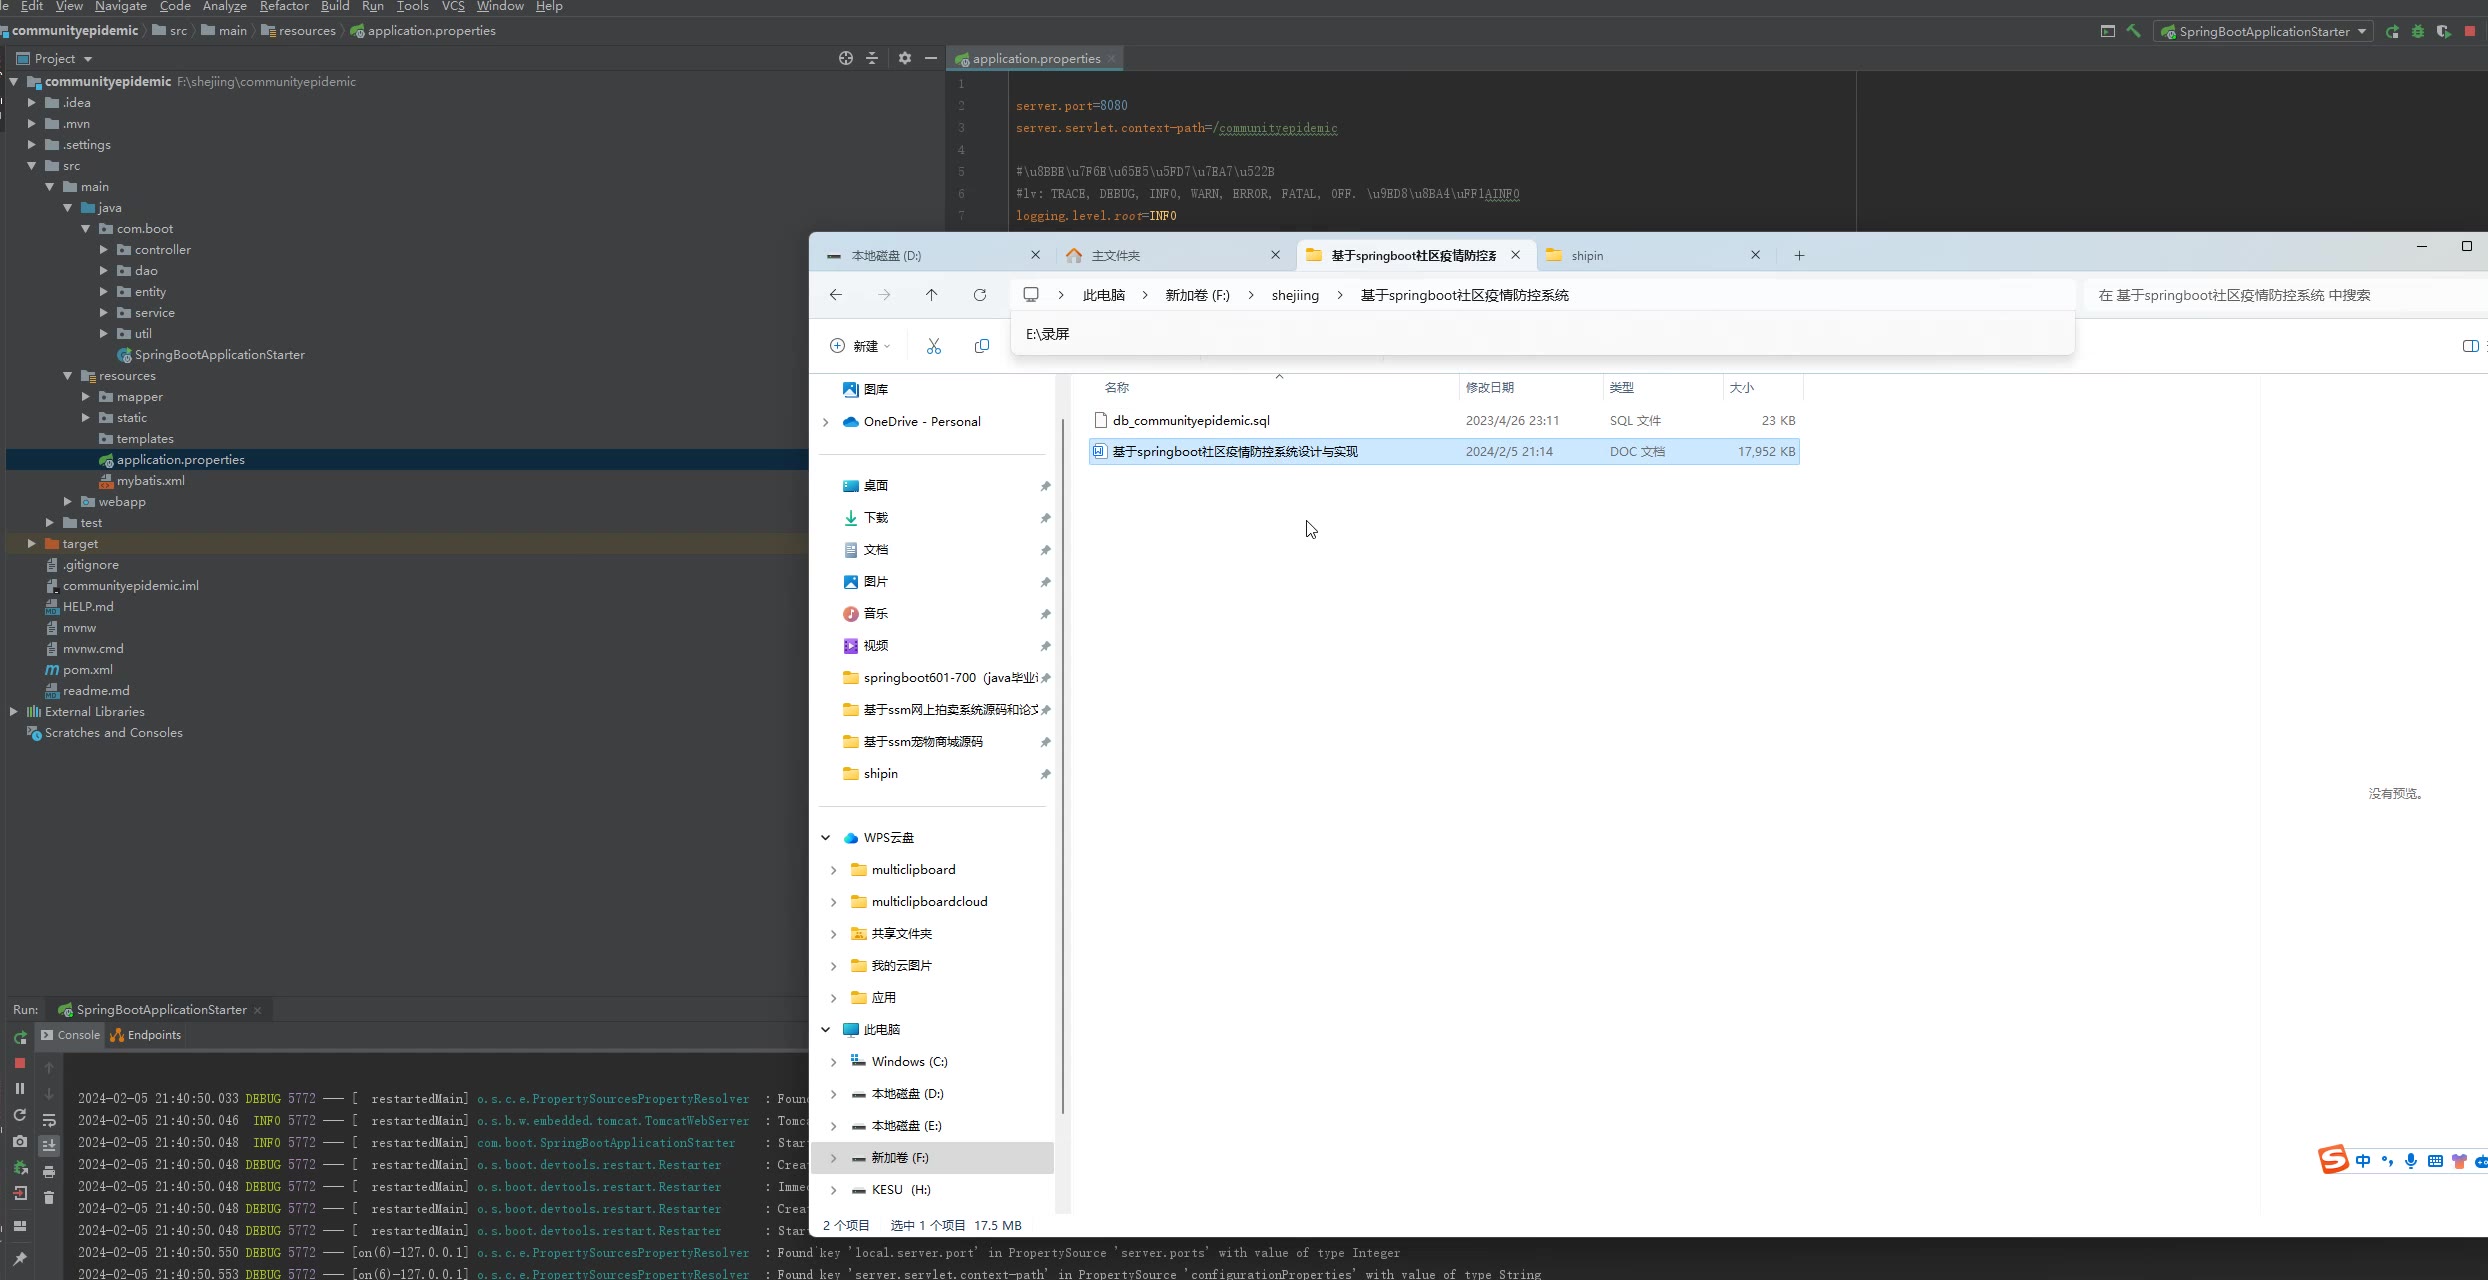Expand External Libraries in the project tree
The image size is (2488, 1280).
[x=14, y=712]
